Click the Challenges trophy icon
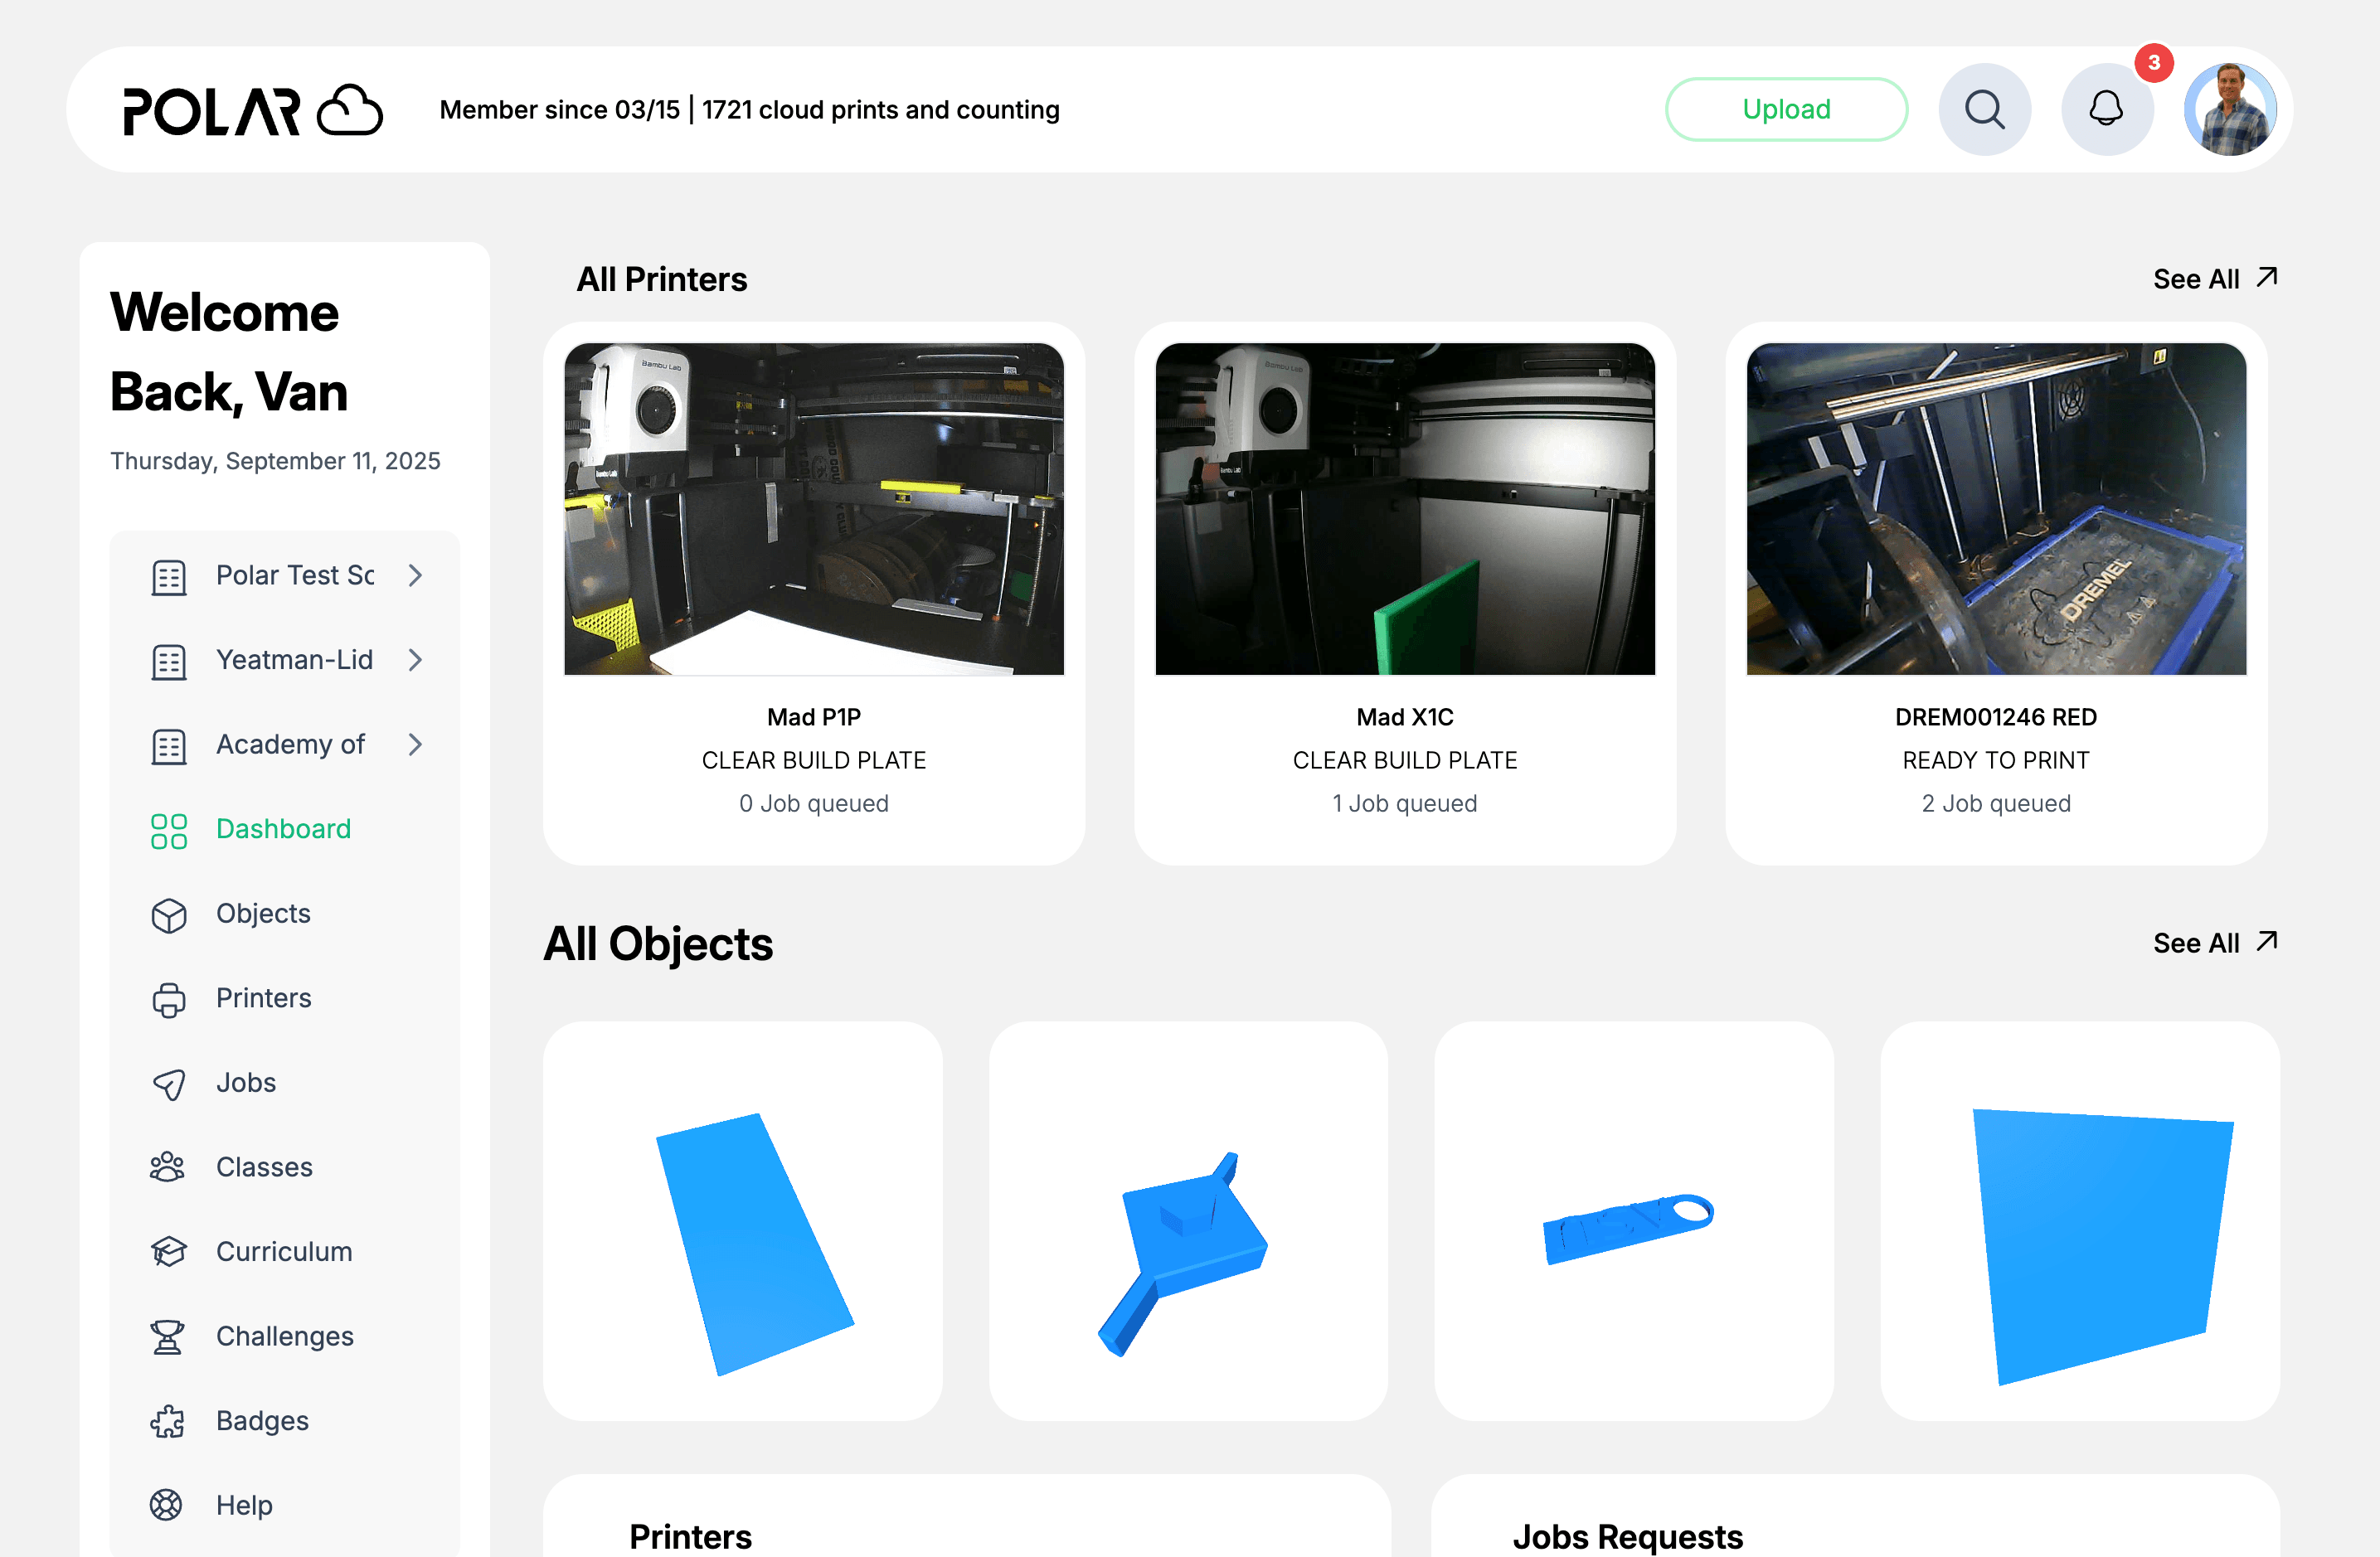This screenshot has width=2380, height=1557. tap(168, 1337)
